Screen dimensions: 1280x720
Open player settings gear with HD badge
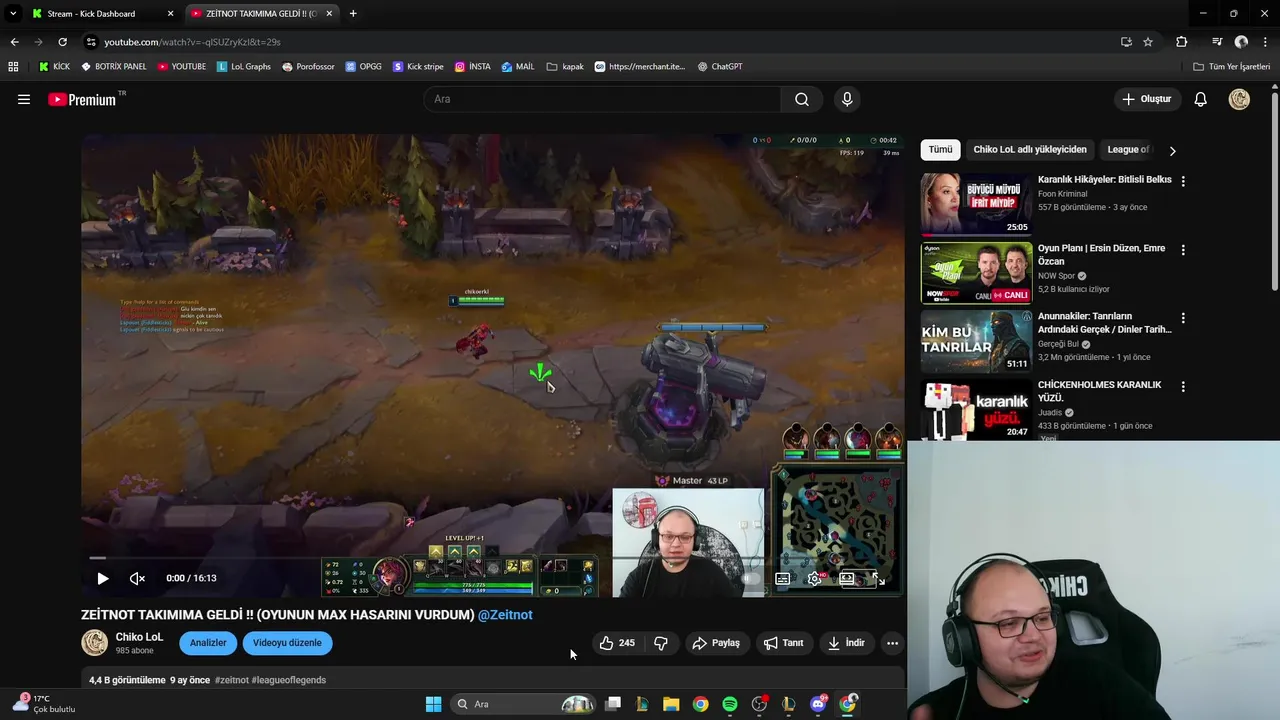815,578
